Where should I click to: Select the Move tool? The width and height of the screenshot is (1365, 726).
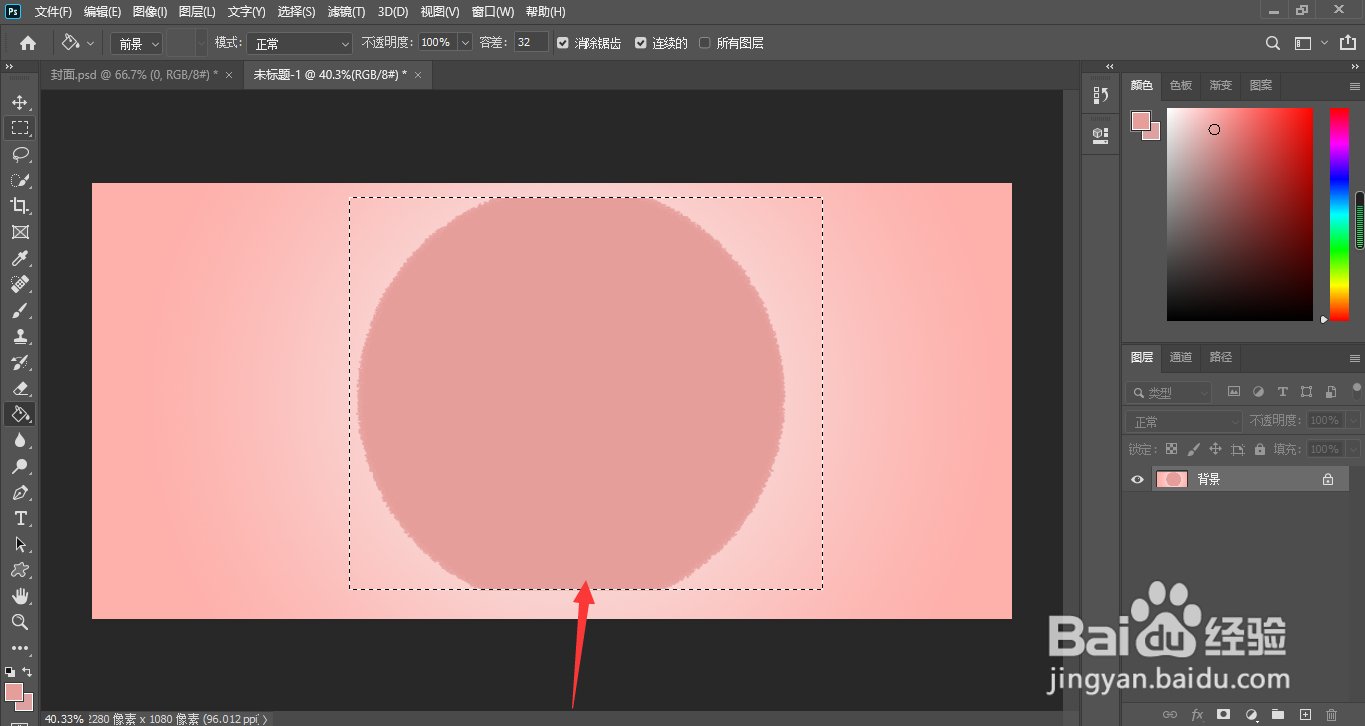tap(20, 102)
